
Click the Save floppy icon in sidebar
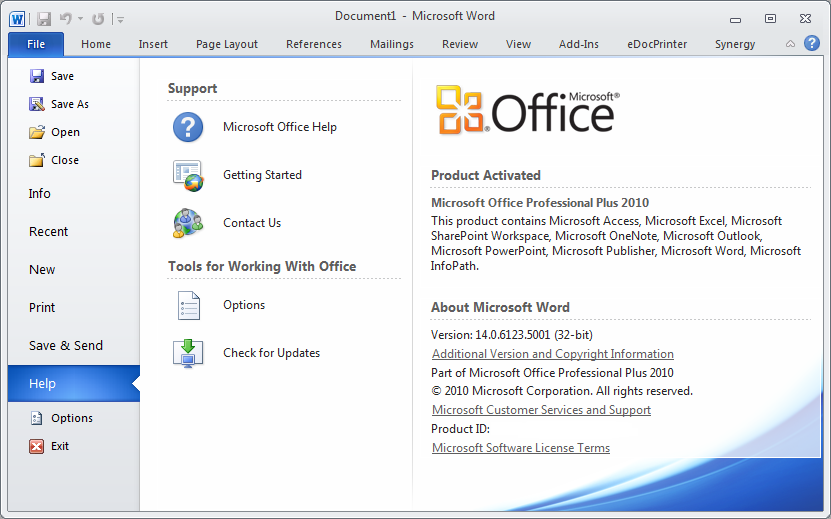pos(37,76)
